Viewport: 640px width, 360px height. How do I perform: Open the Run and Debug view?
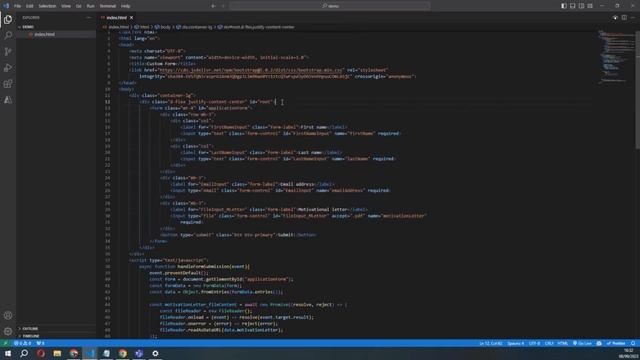[8, 68]
